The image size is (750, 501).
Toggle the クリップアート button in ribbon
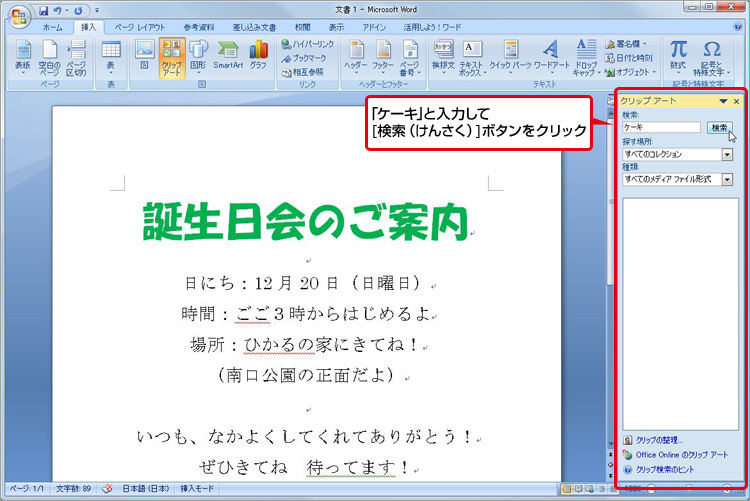coord(172,58)
